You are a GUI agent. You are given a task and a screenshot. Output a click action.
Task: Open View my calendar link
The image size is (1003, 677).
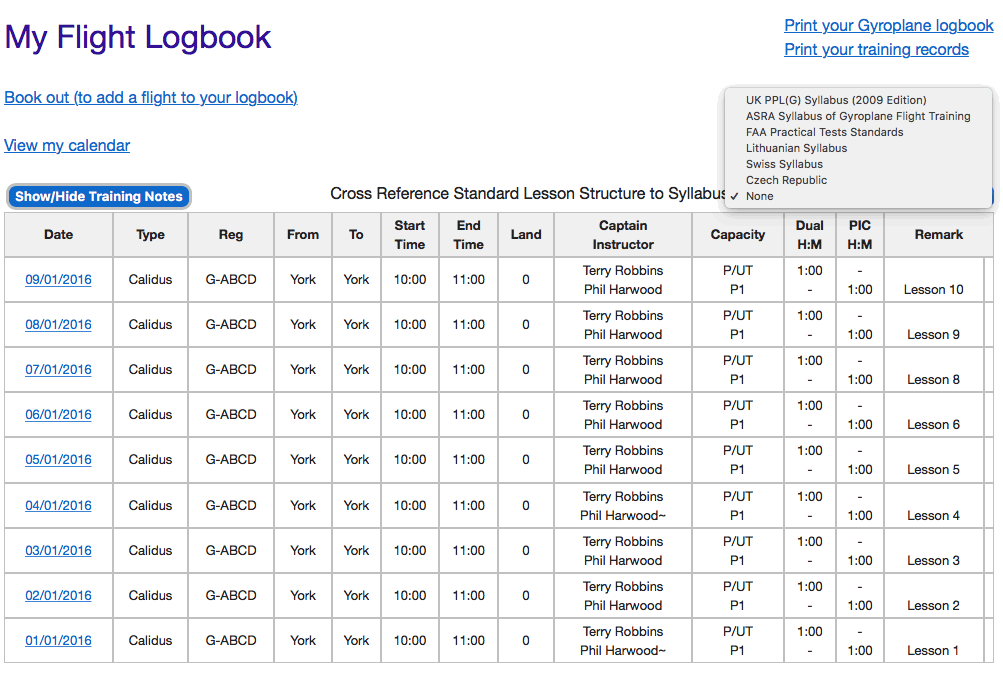click(67, 145)
